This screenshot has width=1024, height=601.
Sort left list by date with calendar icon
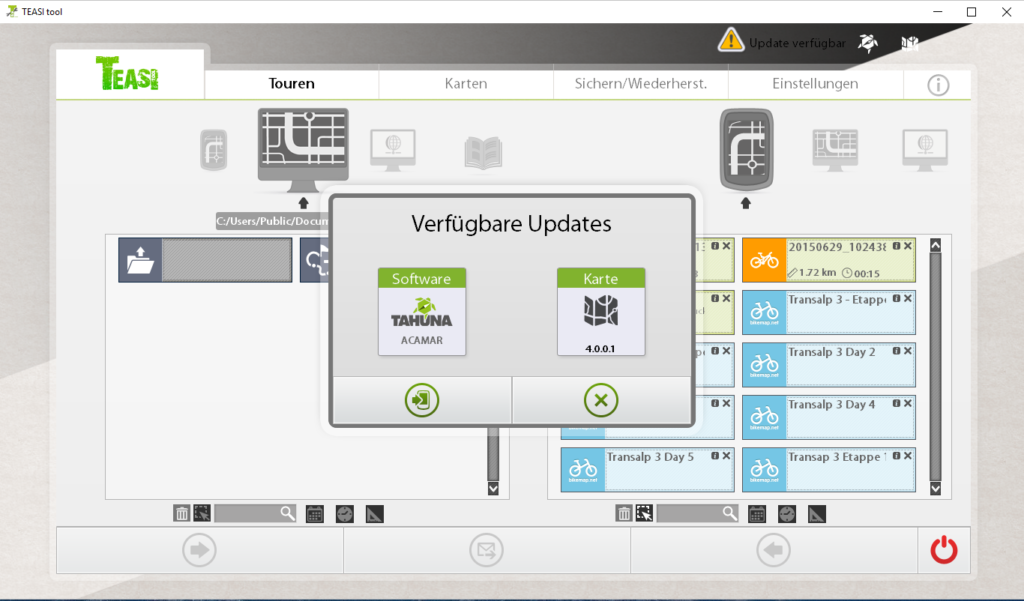315,514
